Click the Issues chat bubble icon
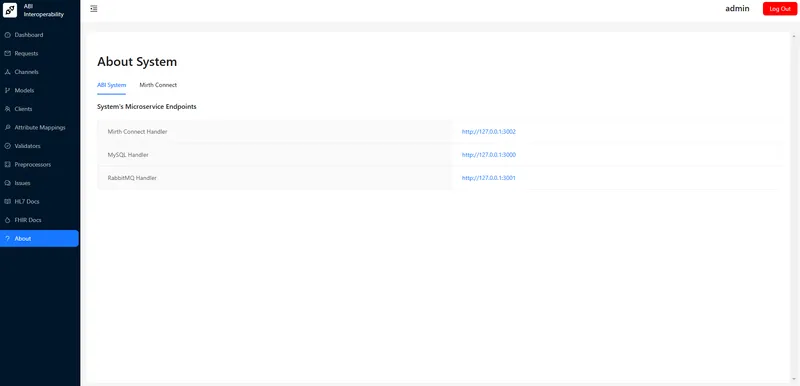This screenshot has width=800, height=386. click(8, 183)
